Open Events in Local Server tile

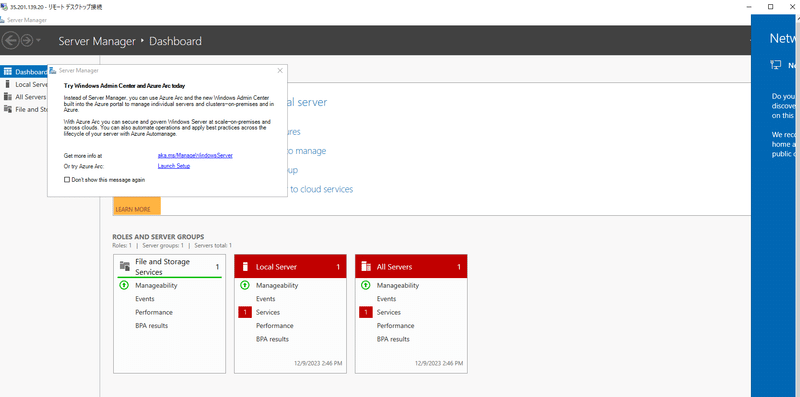click(x=266, y=299)
